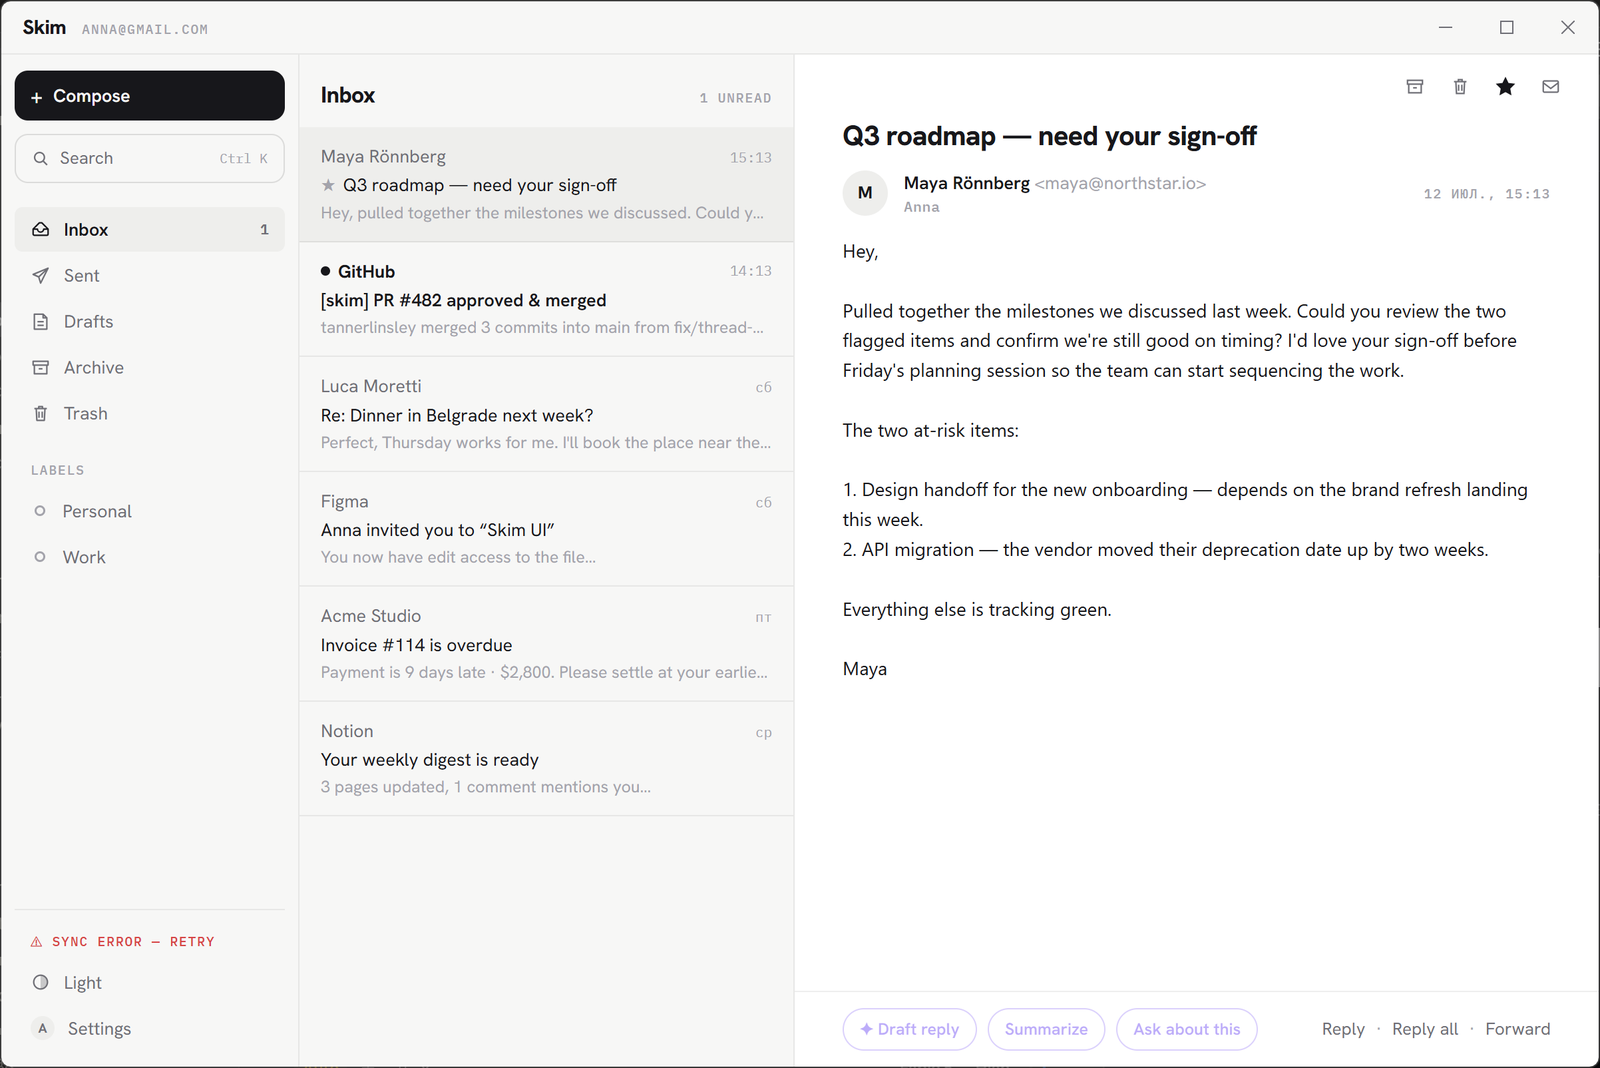The width and height of the screenshot is (1600, 1068).
Task: Click the account ANNA@GMAIL.COM text
Action: coord(145,30)
